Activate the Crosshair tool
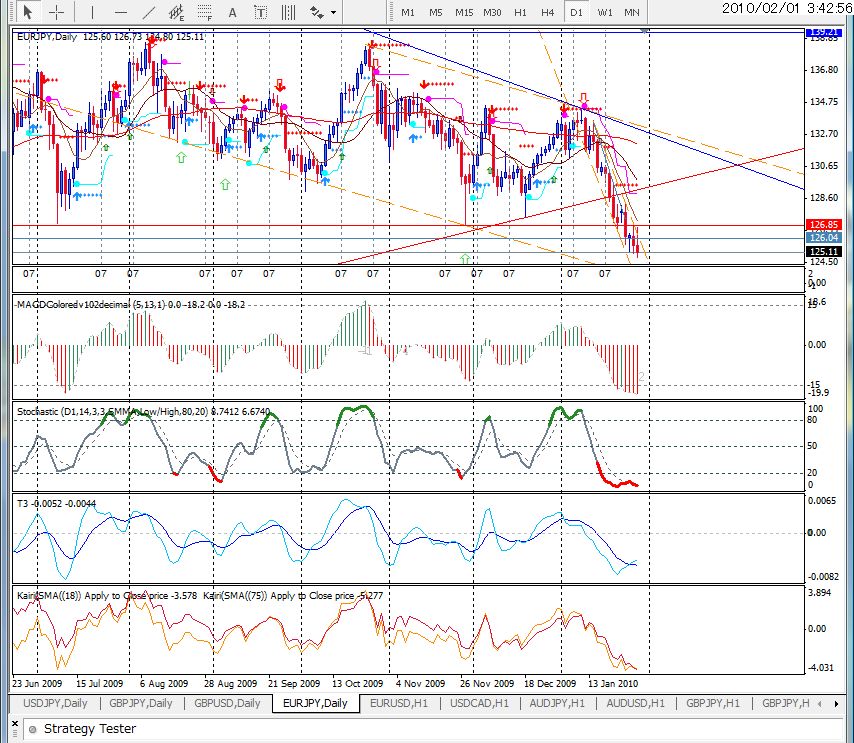The height and width of the screenshot is (743, 854). point(56,11)
